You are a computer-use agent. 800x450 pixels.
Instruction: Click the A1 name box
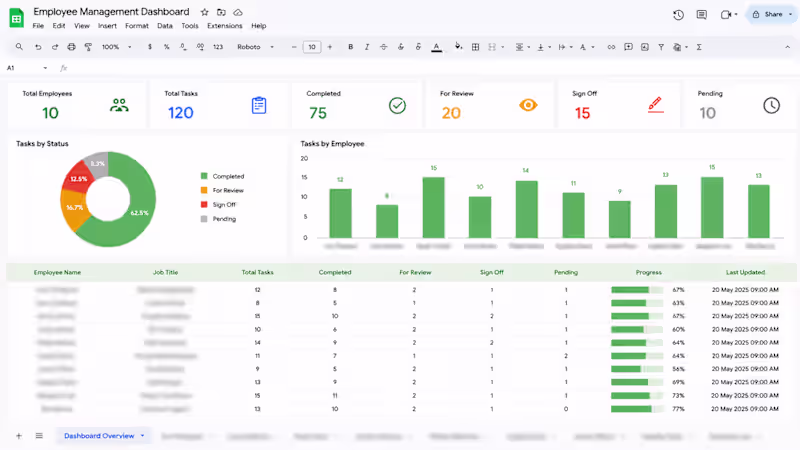click(x=26, y=68)
